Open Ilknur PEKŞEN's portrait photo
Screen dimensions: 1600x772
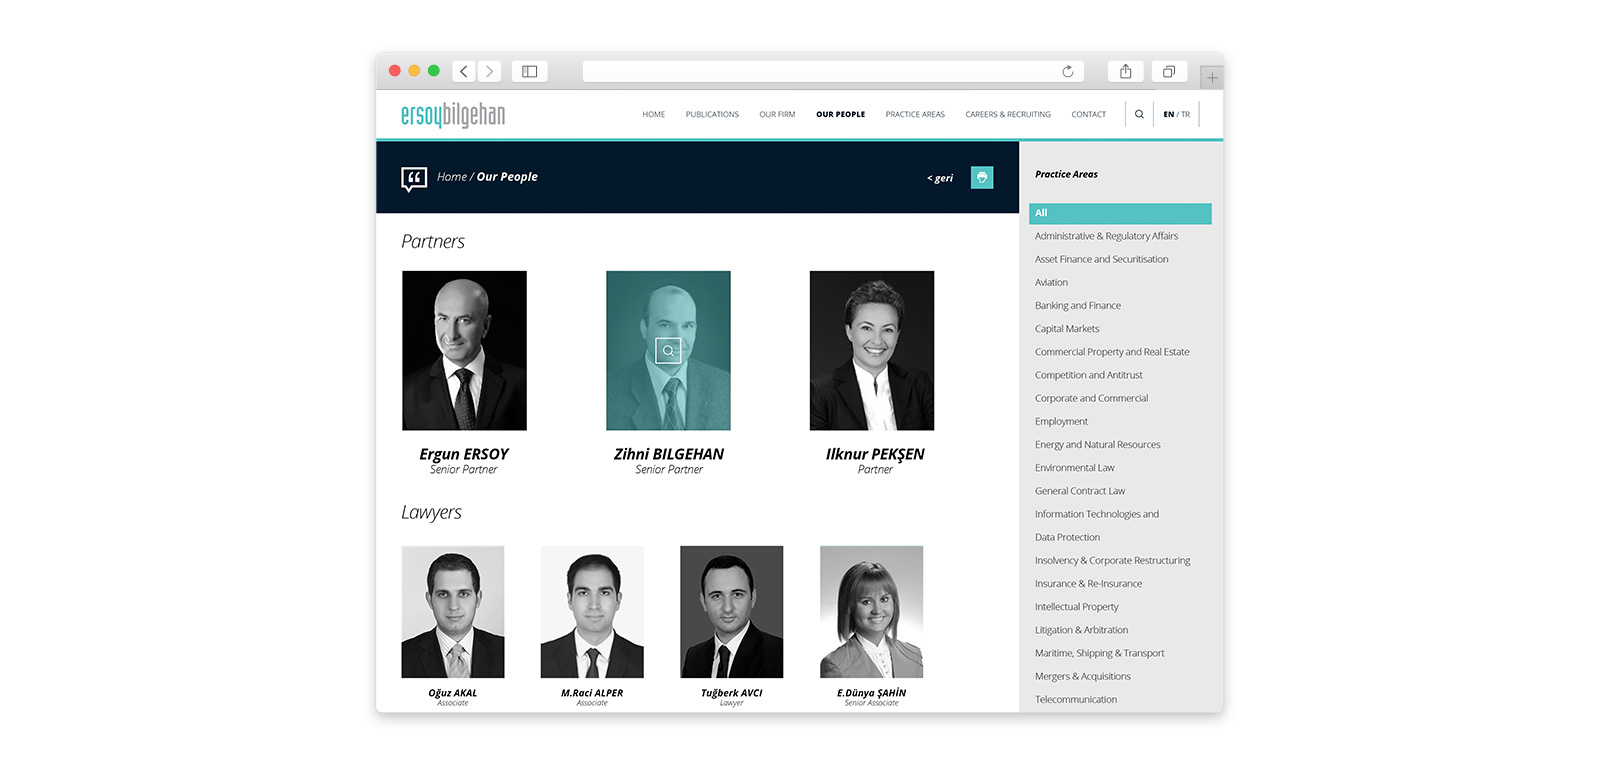(872, 350)
